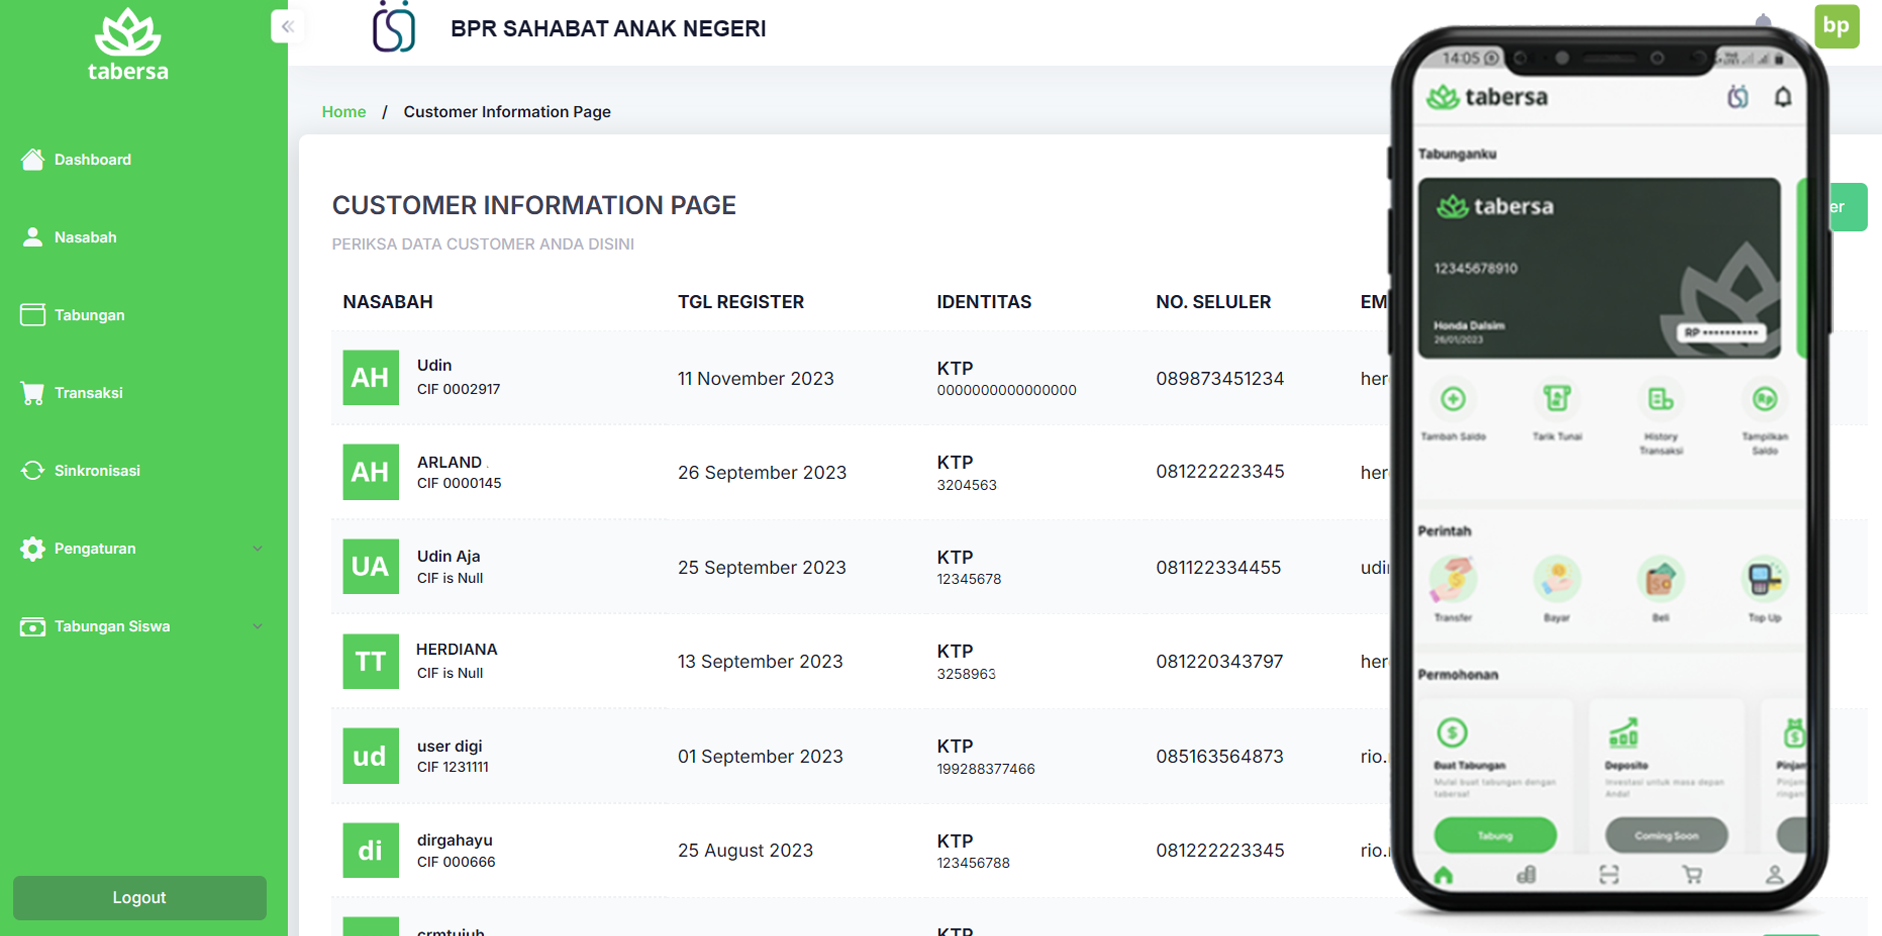
Task: Follow the Home breadcrumb link
Action: click(x=344, y=112)
